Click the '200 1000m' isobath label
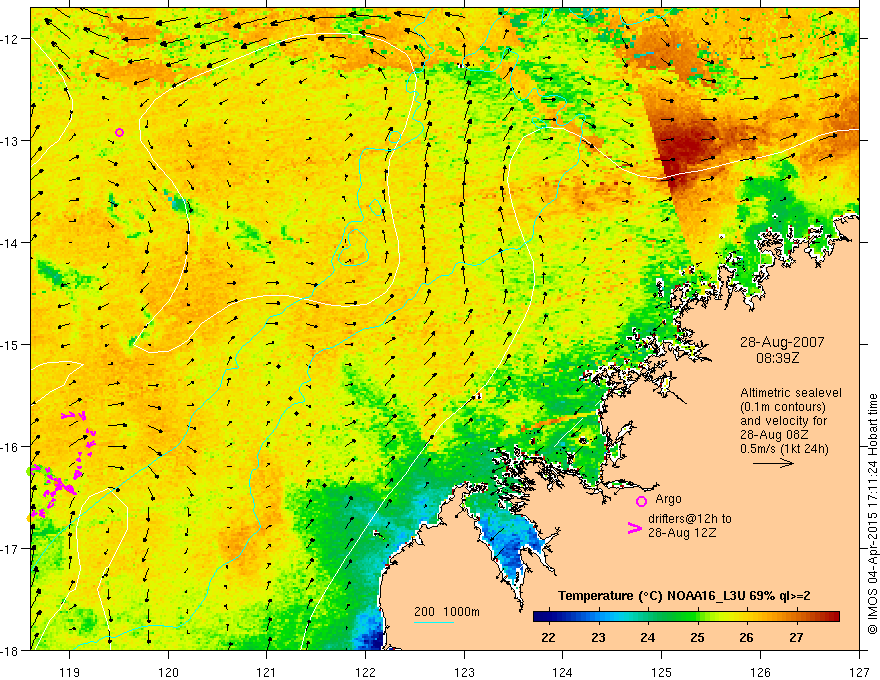The image size is (880, 680). click(x=447, y=612)
